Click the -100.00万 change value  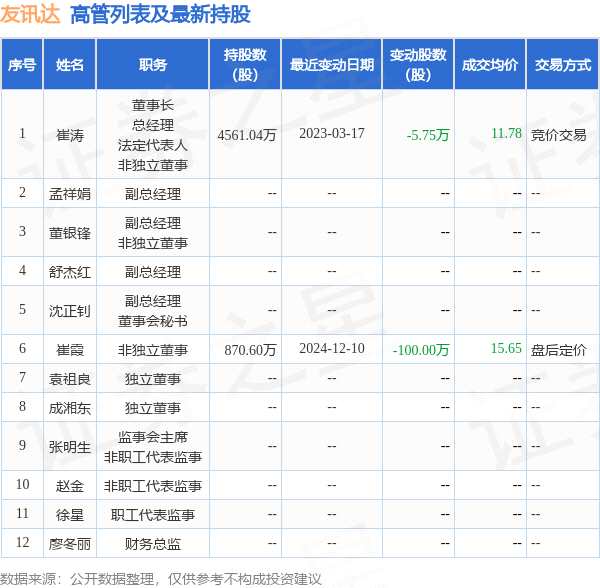421,350
